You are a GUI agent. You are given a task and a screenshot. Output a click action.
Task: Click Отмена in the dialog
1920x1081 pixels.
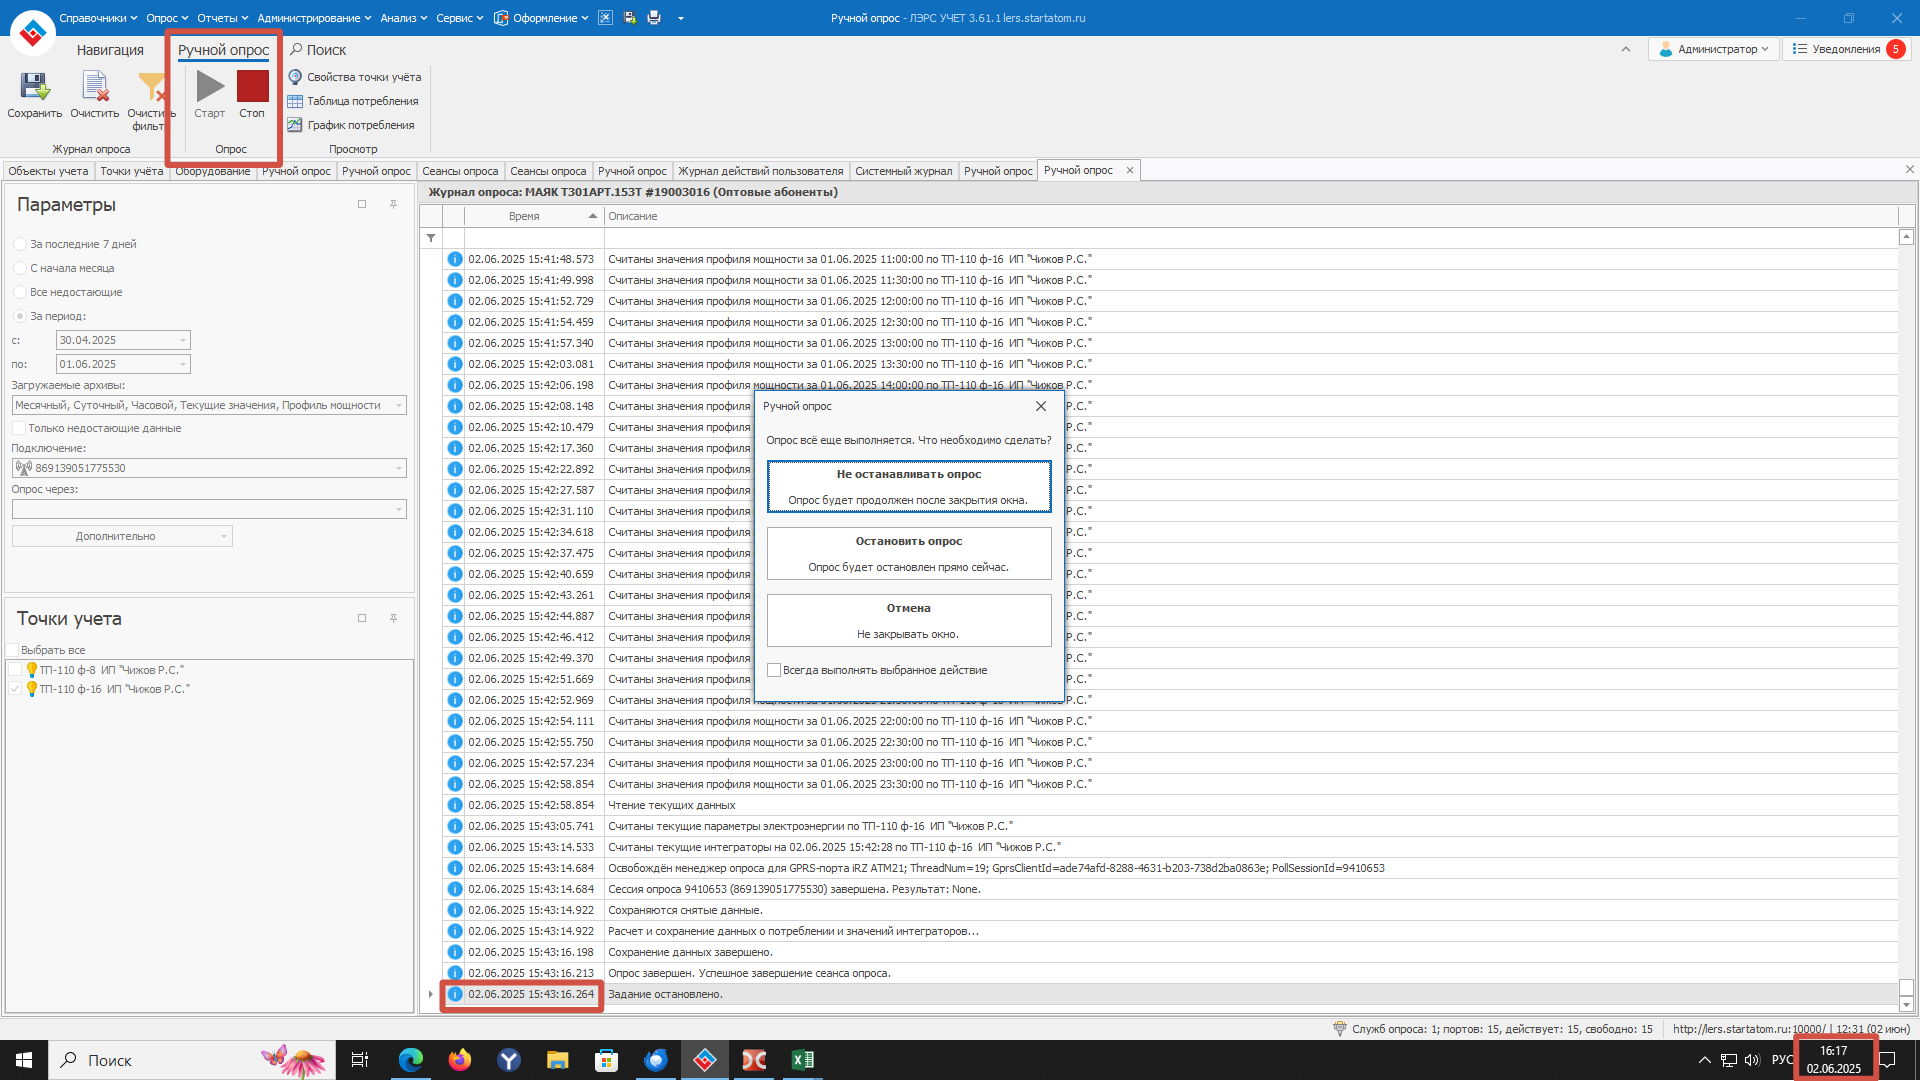pyautogui.click(x=908, y=621)
